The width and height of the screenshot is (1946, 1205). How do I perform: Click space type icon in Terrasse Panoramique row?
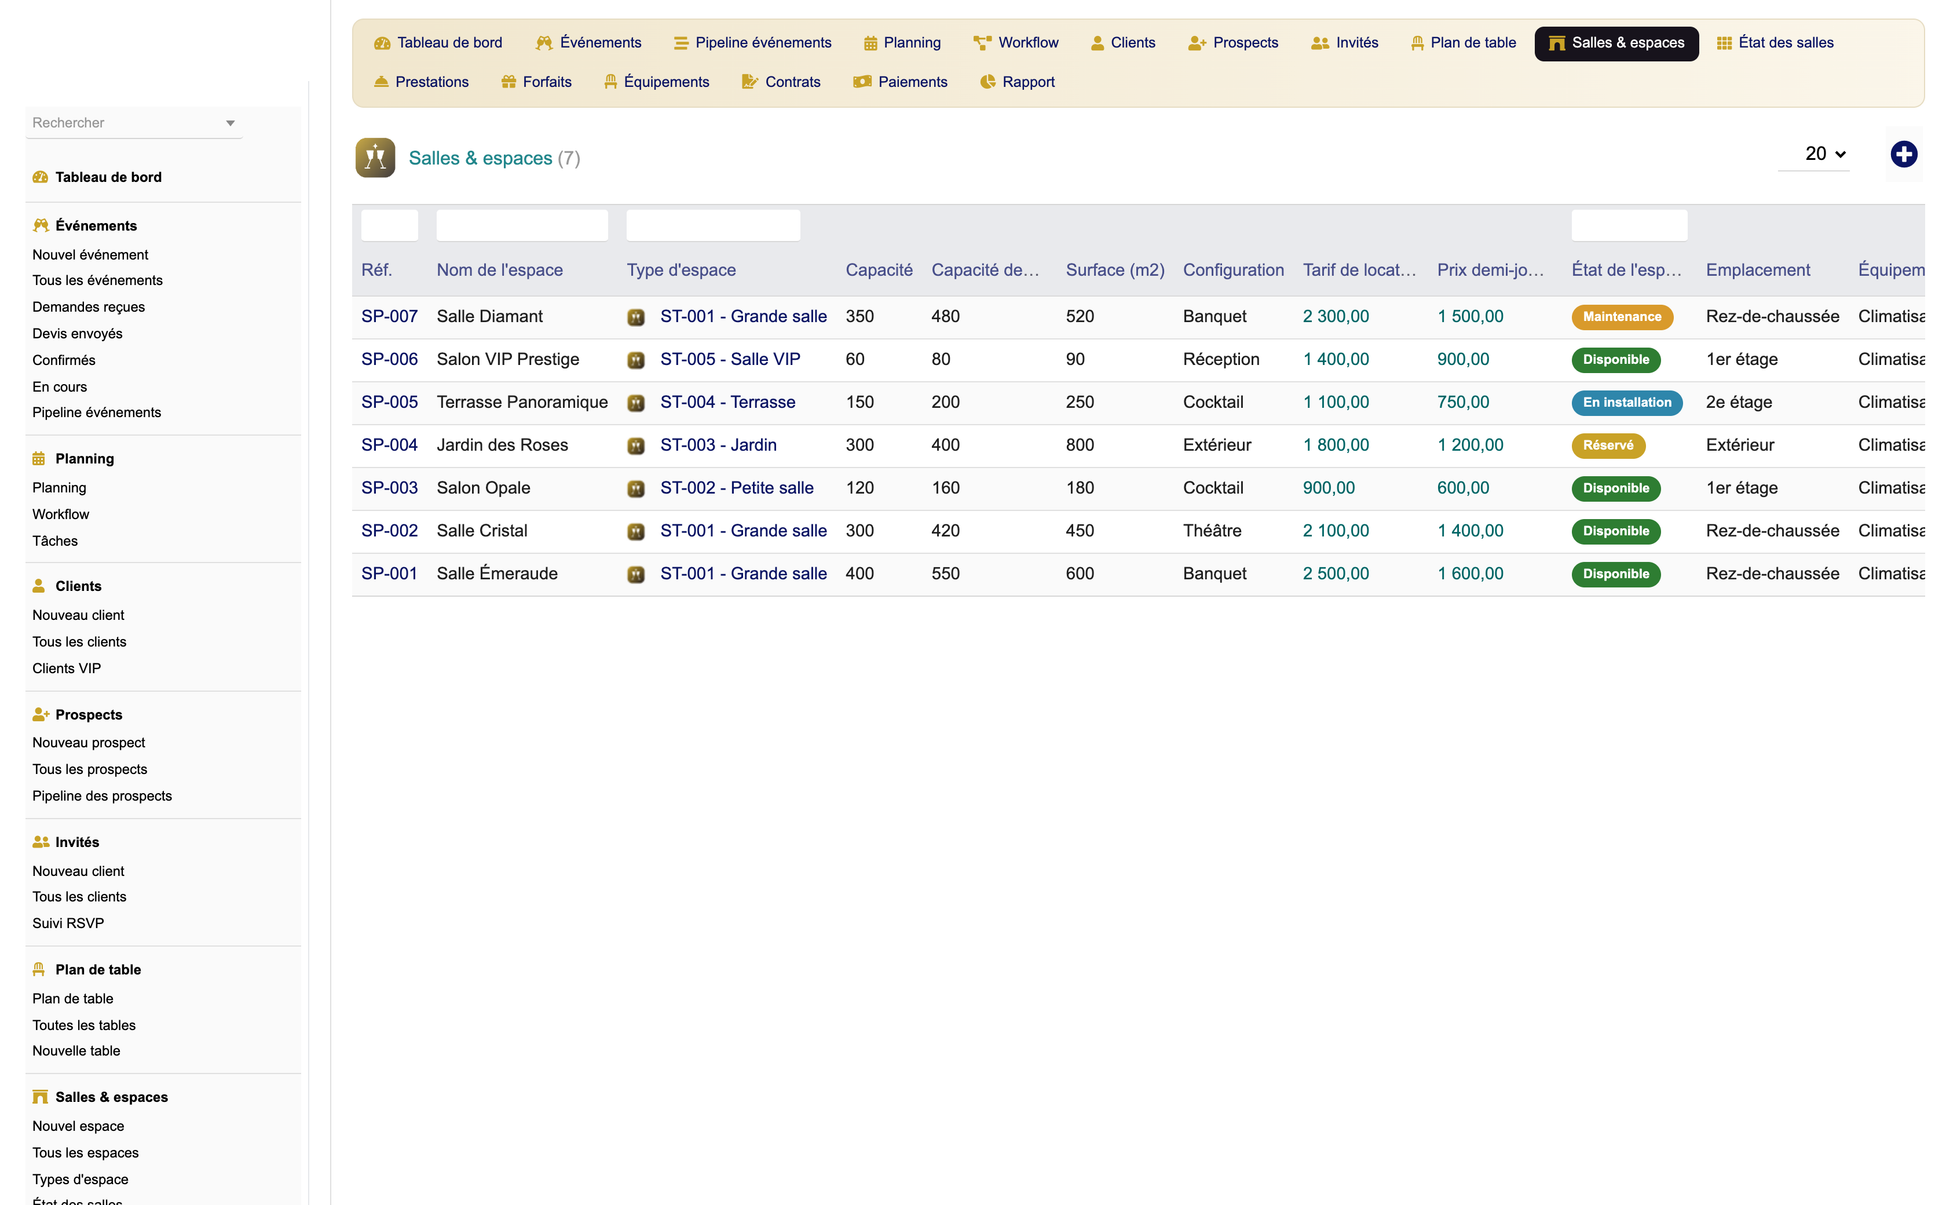pos(636,403)
